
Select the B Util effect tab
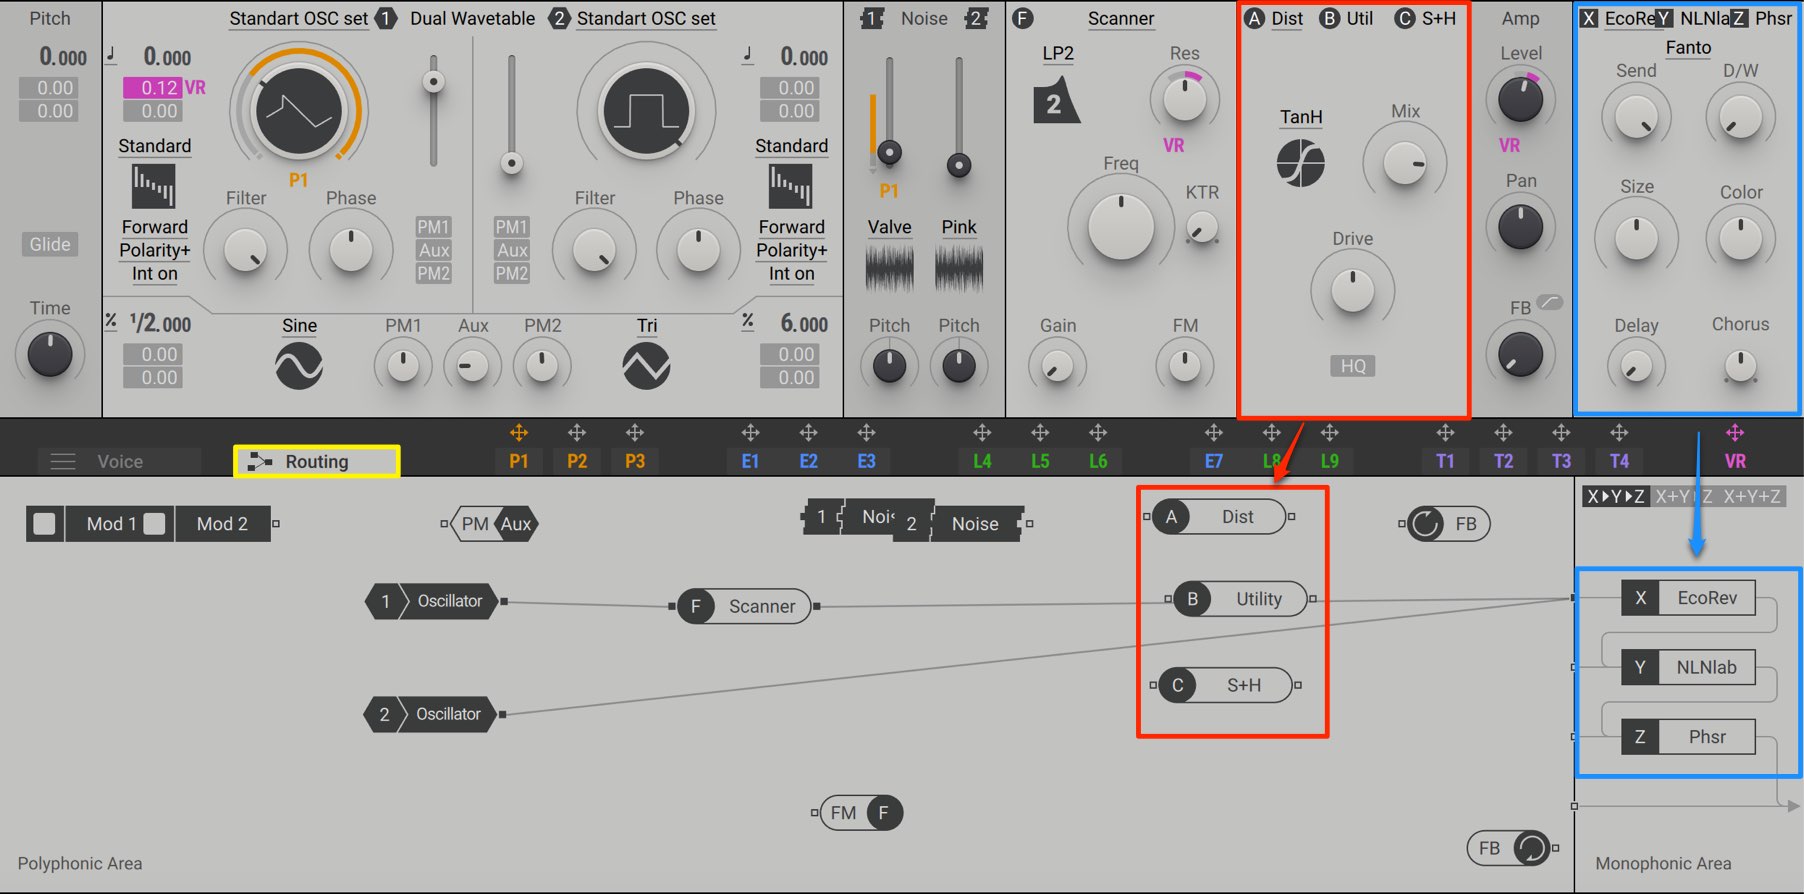click(1346, 18)
